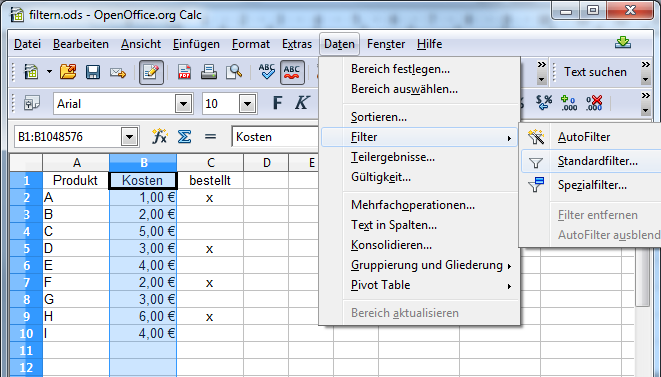This screenshot has height=377, width=661.
Task: Send document as e-mail icon
Action: pos(118,73)
